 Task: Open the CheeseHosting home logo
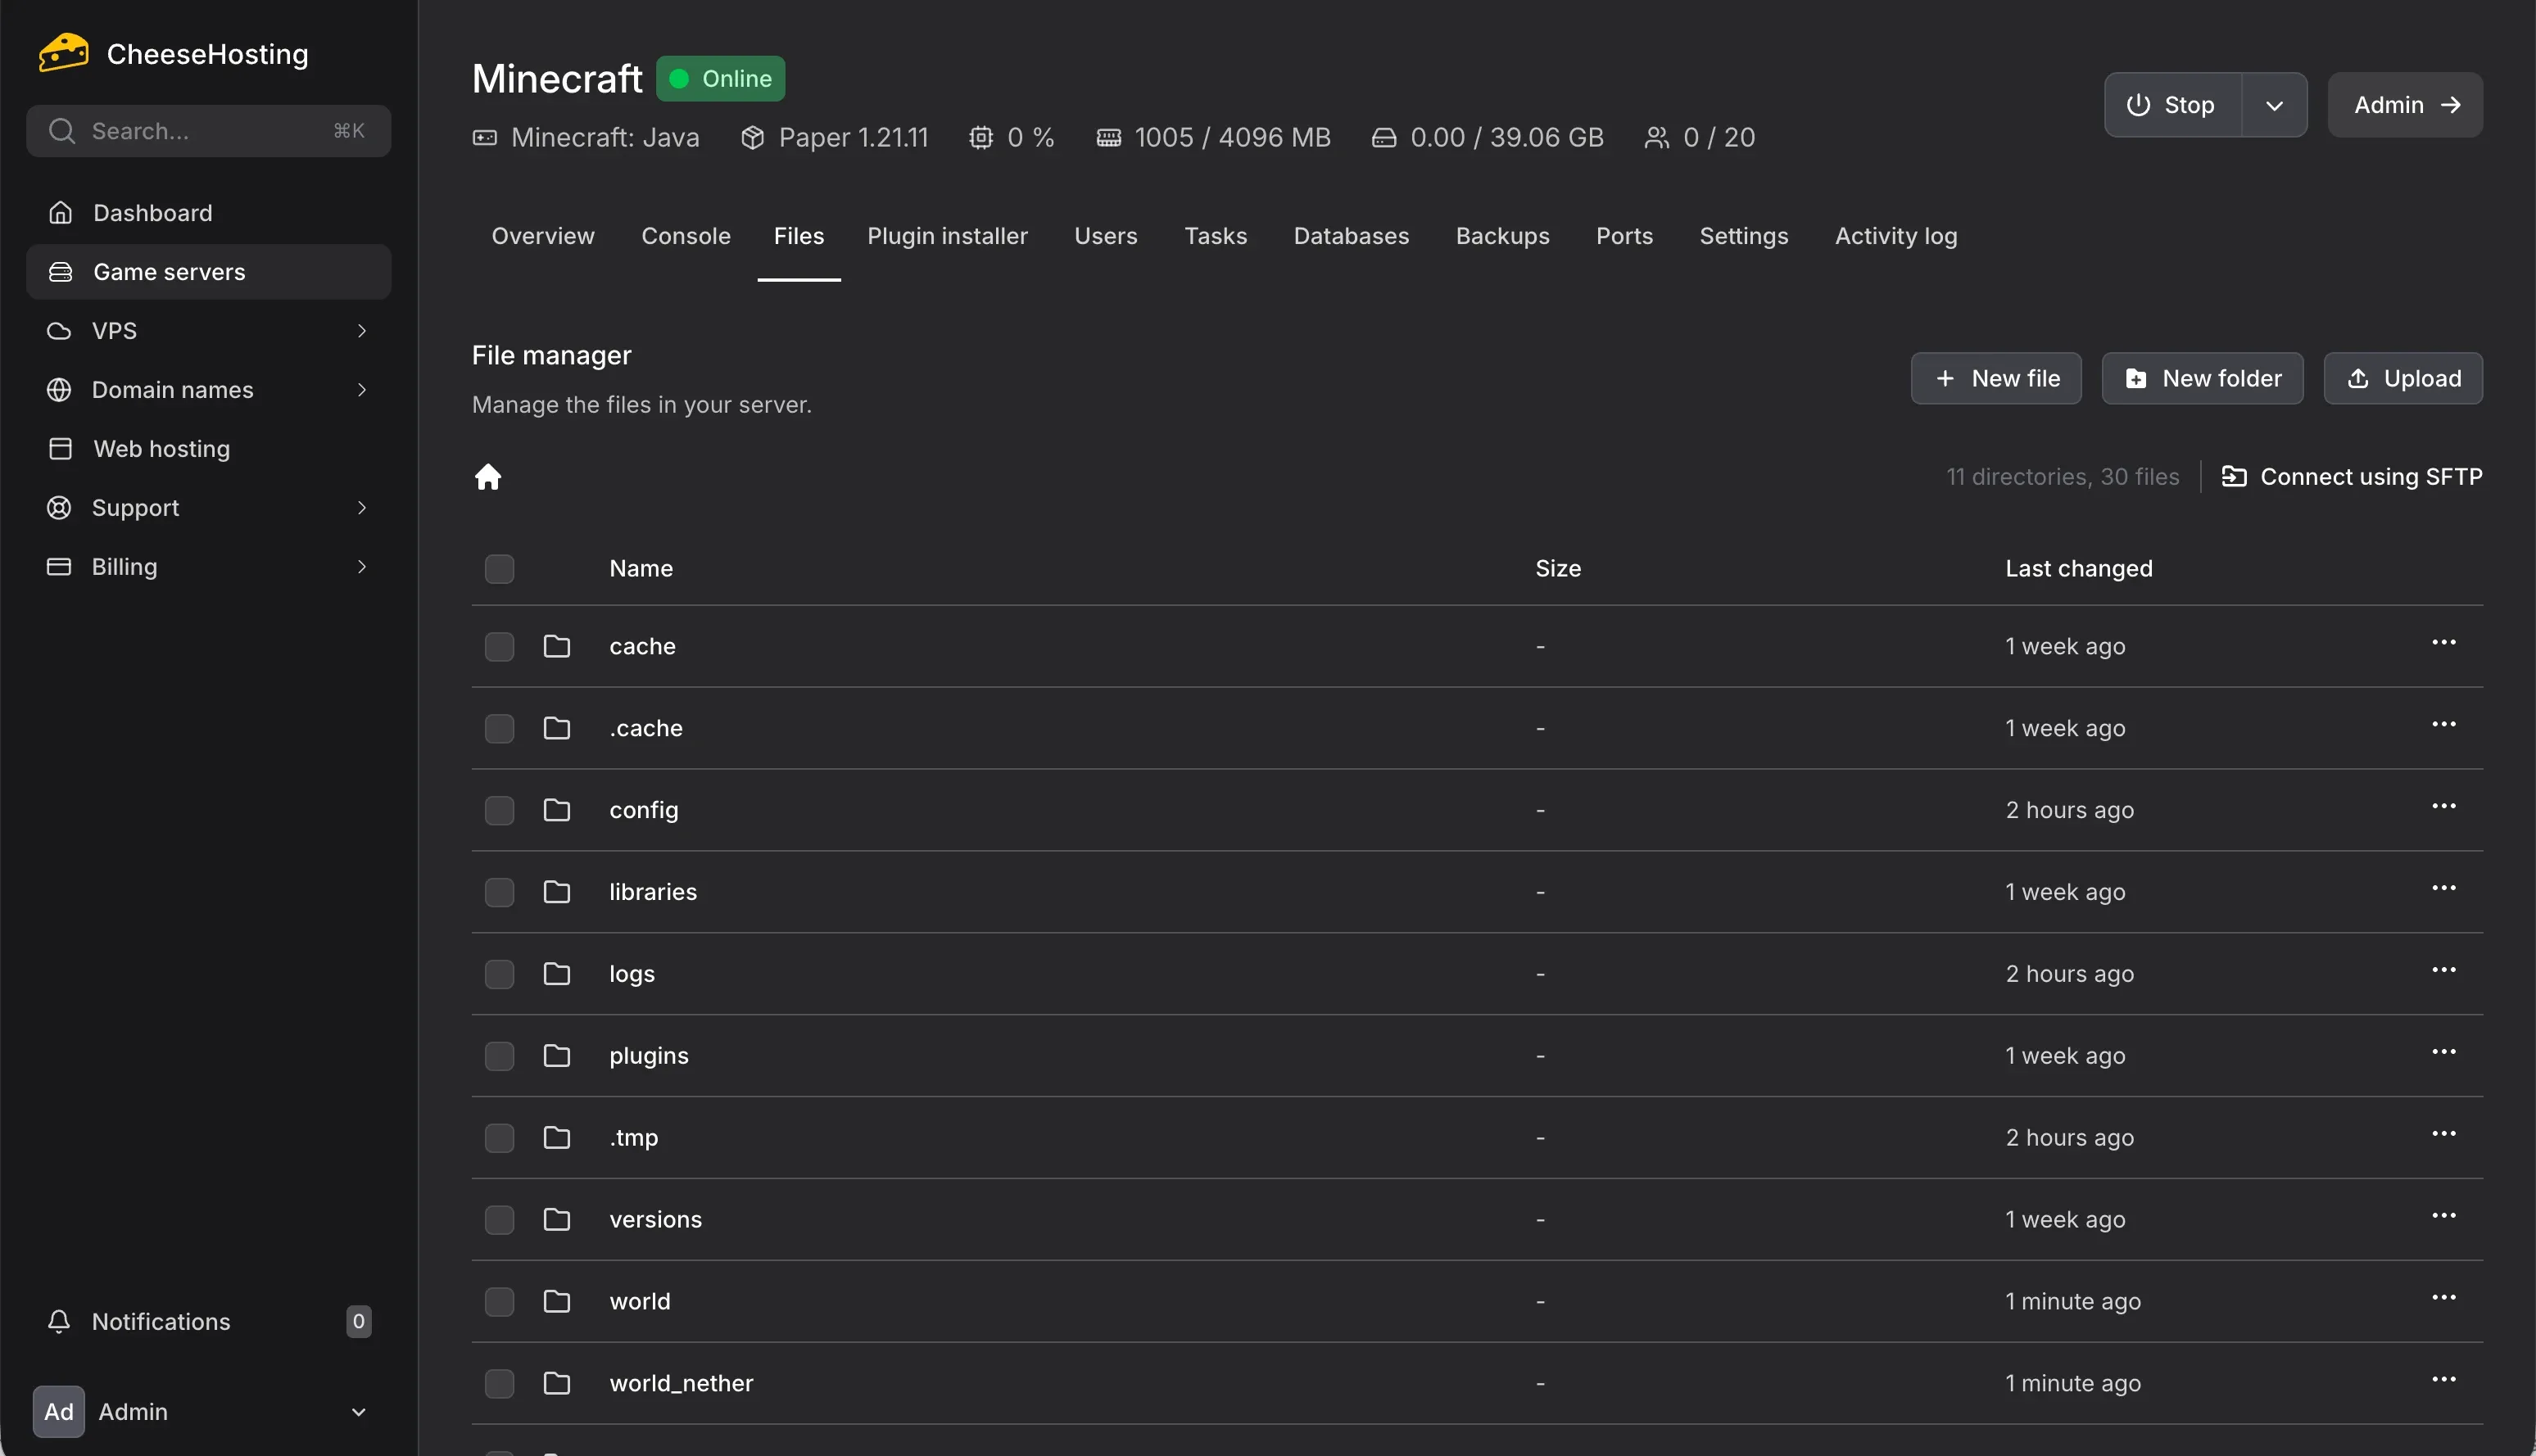(x=62, y=52)
